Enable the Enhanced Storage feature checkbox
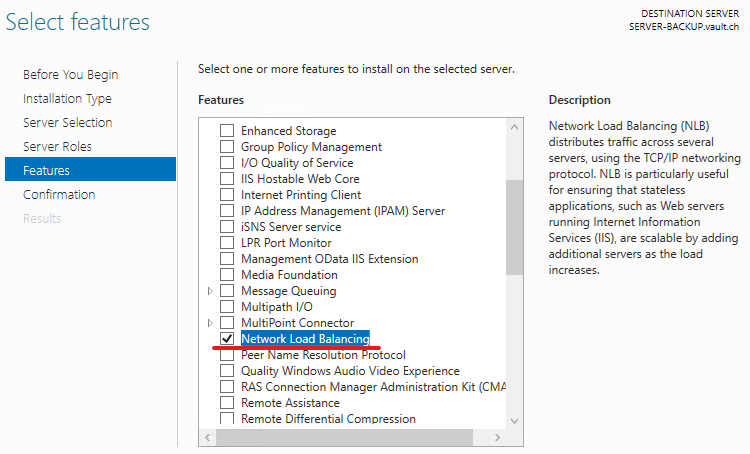750x454 pixels. coord(227,131)
